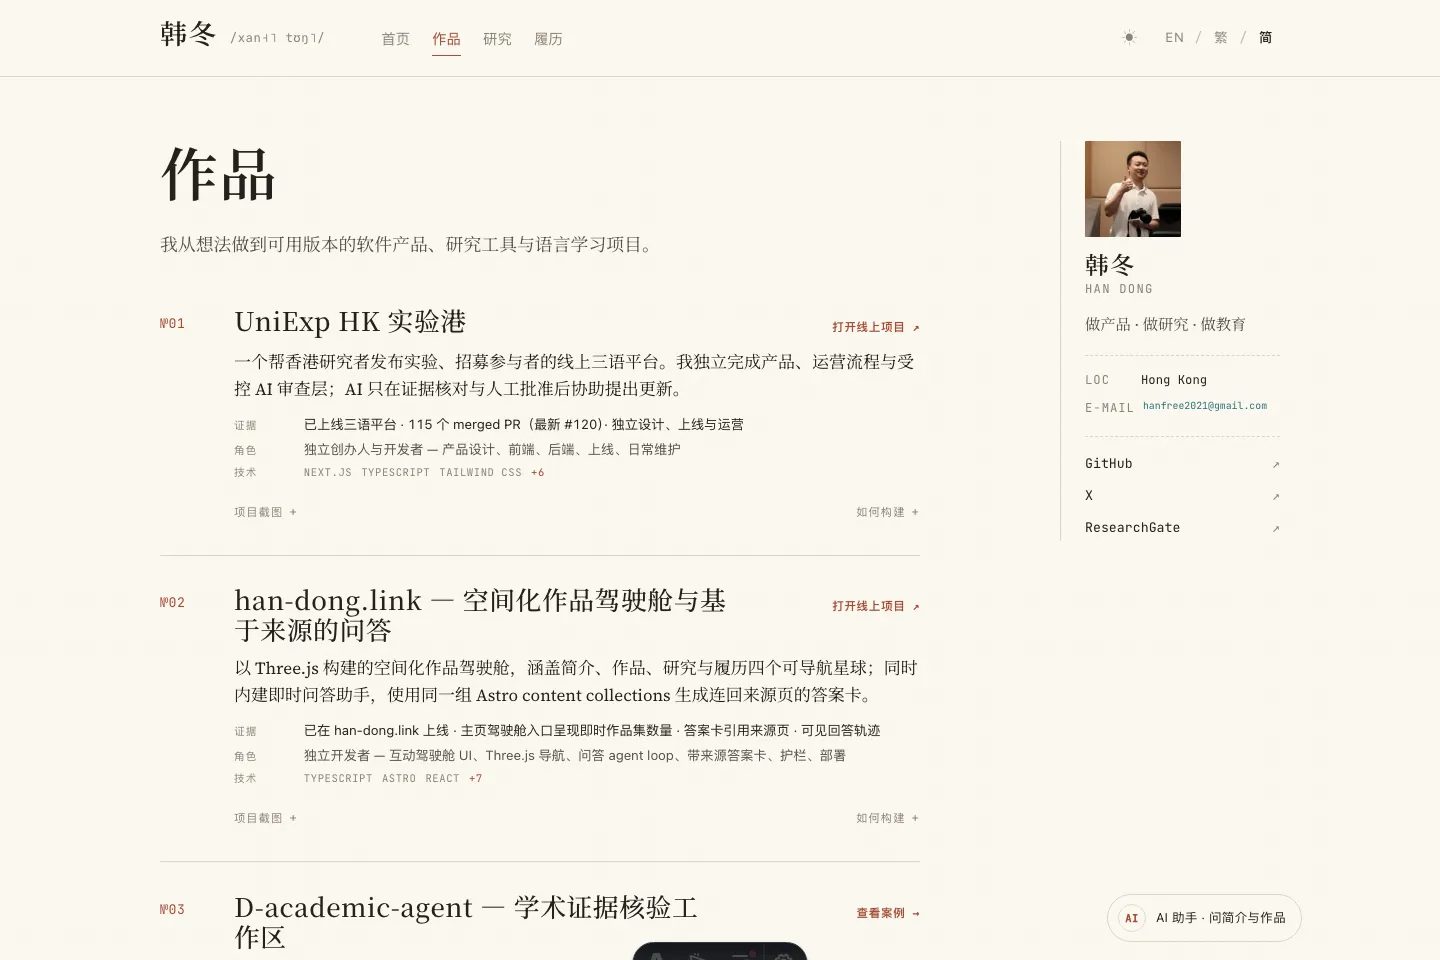This screenshot has height=960, width=1440.
Task: Switch language to 繁 (Traditional Chinese)
Action: pyautogui.click(x=1220, y=38)
